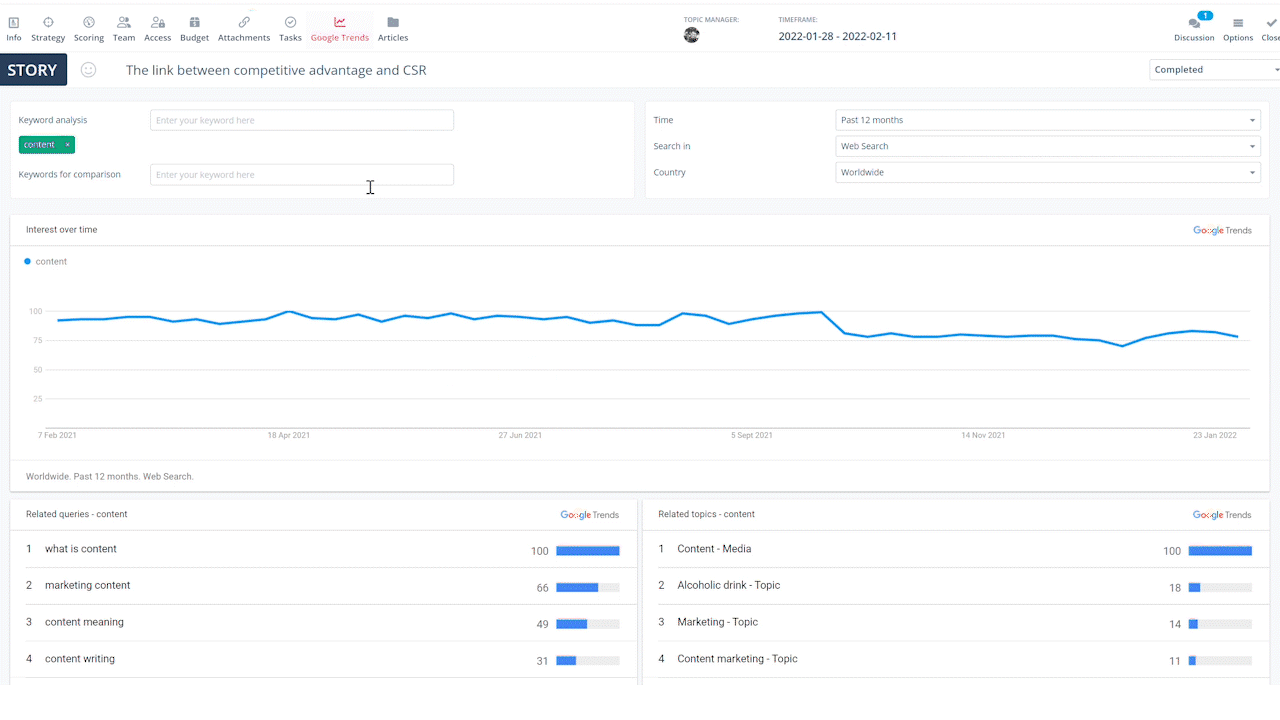1280x720 pixels.
Task: Click the 'what is content' result bar
Action: [x=587, y=550]
